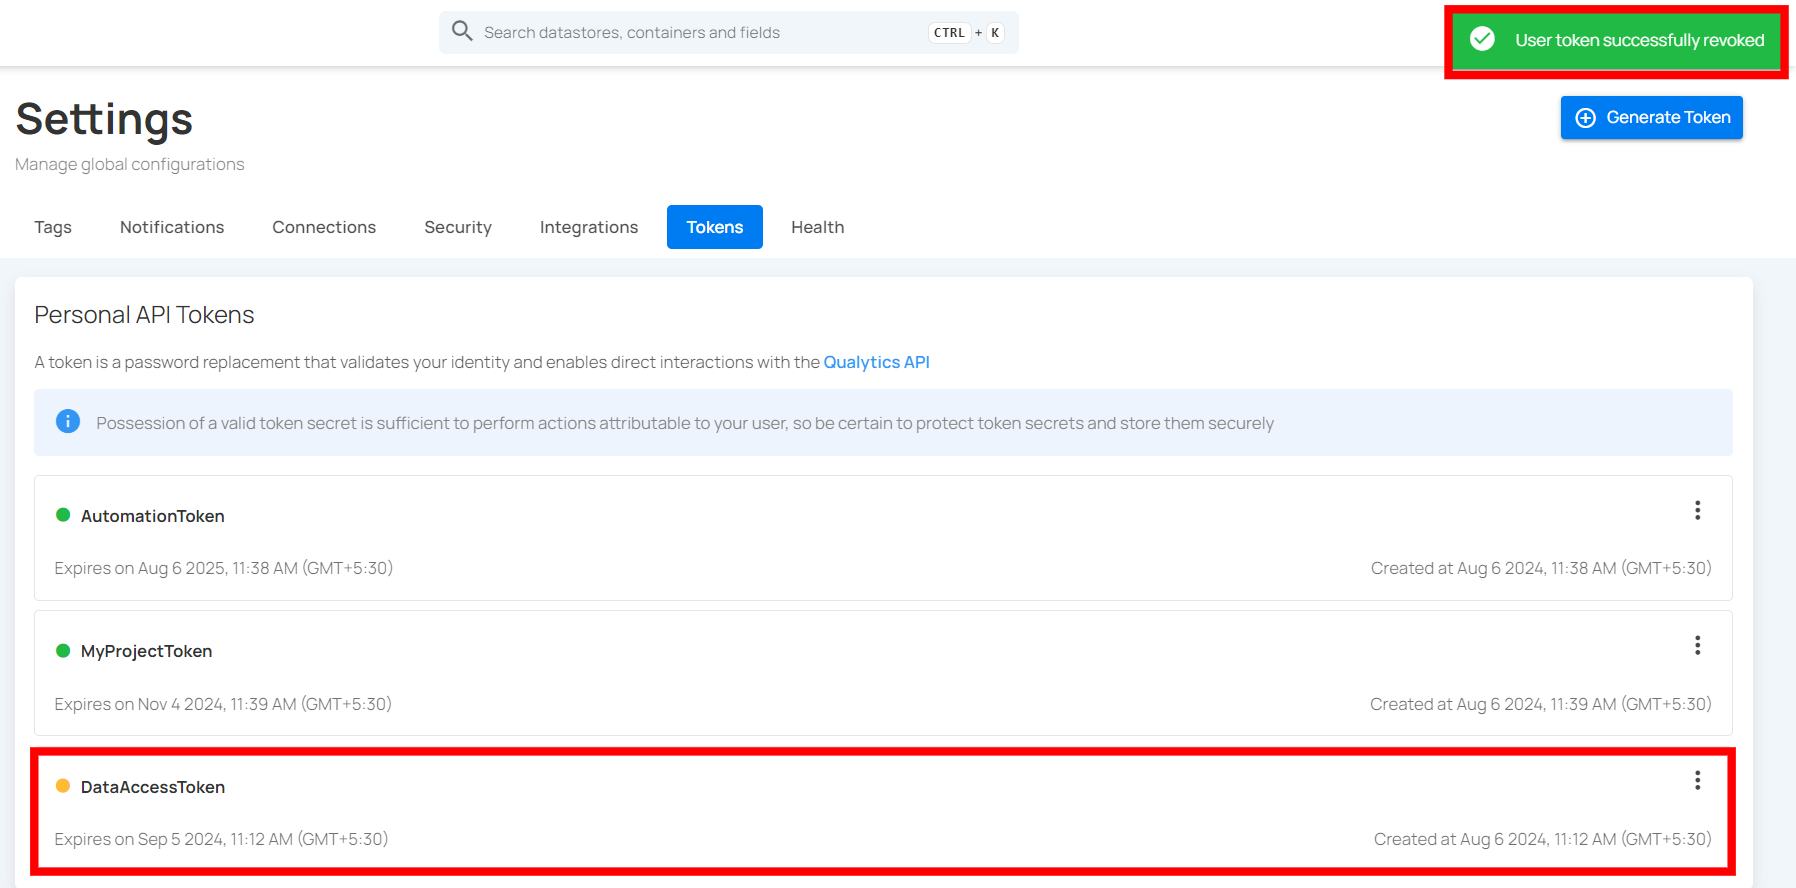Click 'Expires on Aug 6 2025, 11:38 AM' text
Image resolution: width=1796 pixels, height=888 pixels.
[x=223, y=568]
